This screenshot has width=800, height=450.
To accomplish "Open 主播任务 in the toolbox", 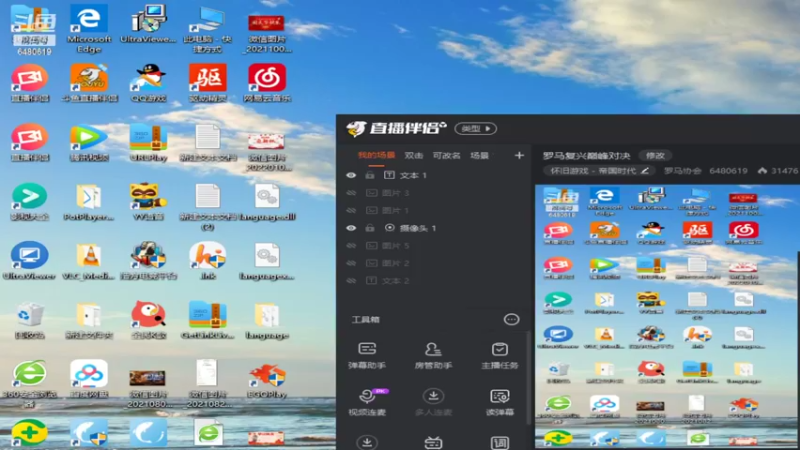I will tap(499, 356).
